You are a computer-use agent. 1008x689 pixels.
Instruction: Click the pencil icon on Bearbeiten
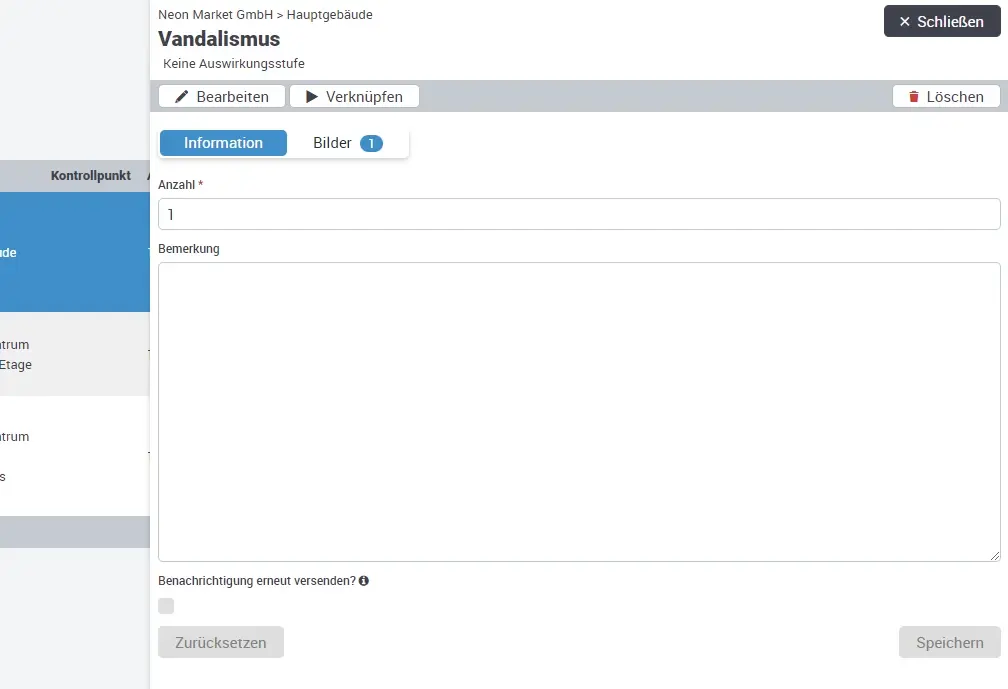tap(181, 97)
